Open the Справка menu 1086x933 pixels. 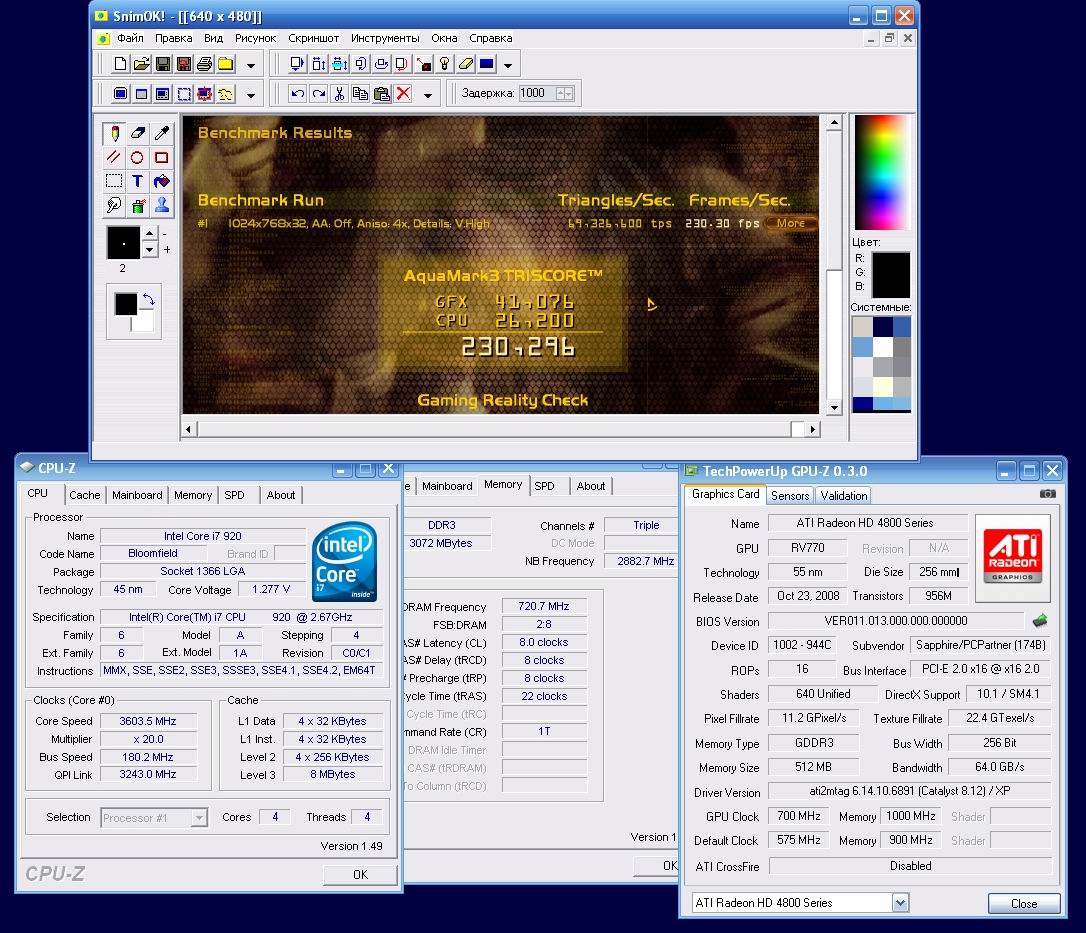tap(490, 38)
